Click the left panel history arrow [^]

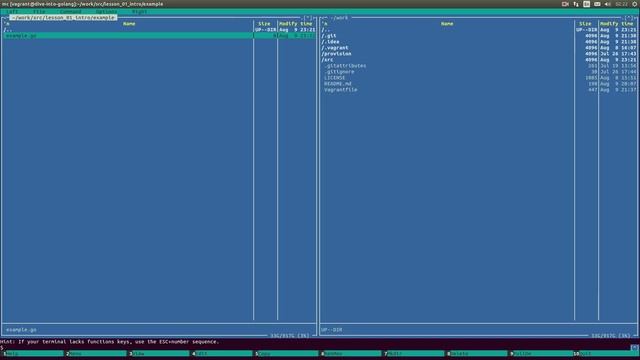coord(309,18)
